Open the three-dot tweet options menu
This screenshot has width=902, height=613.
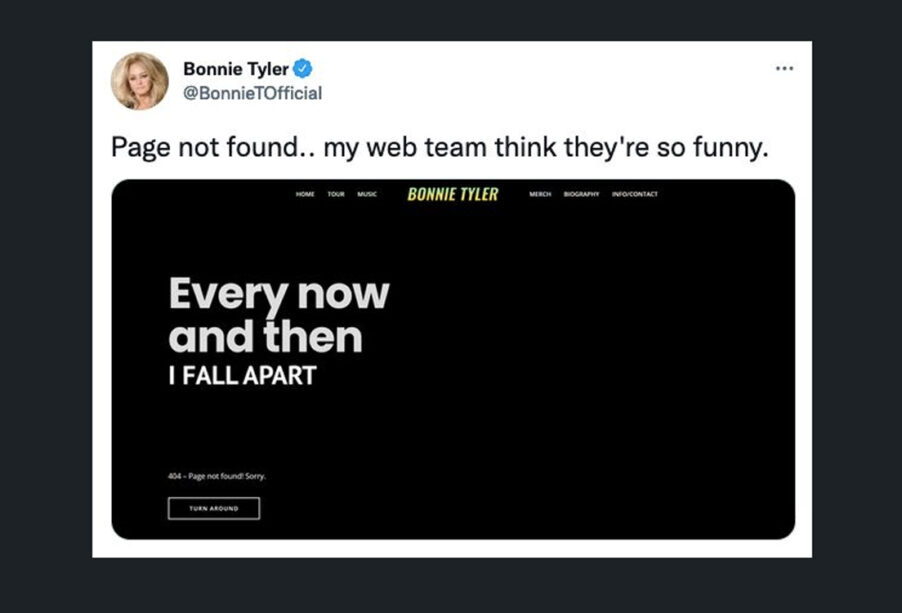coord(784,68)
